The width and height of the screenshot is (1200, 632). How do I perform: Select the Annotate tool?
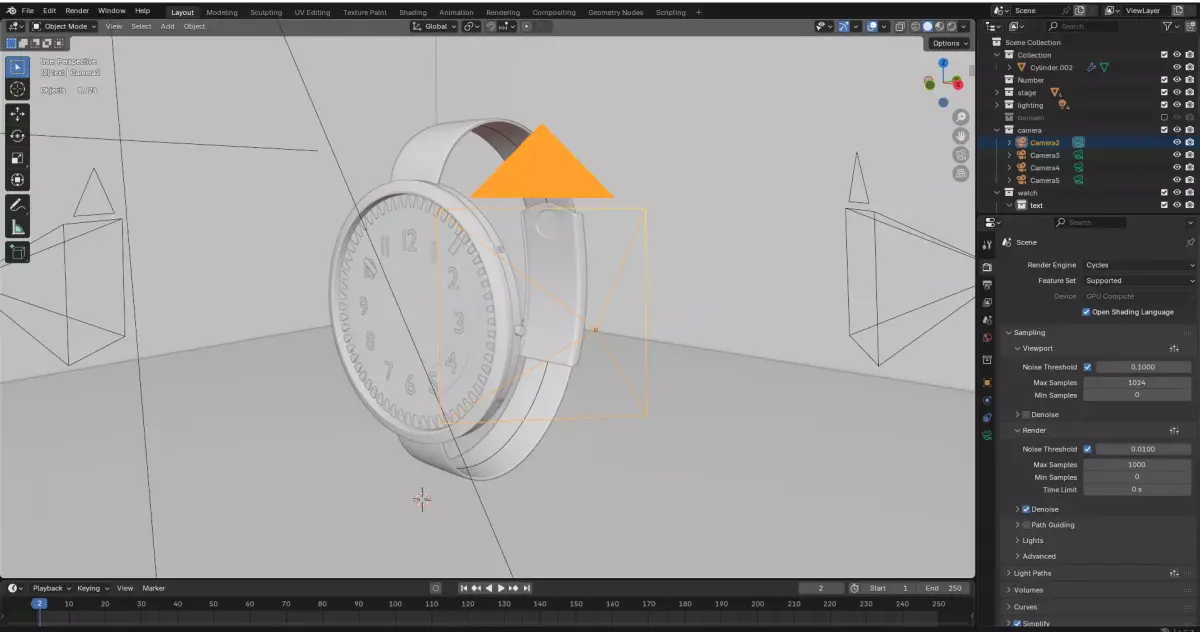[17, 205]
